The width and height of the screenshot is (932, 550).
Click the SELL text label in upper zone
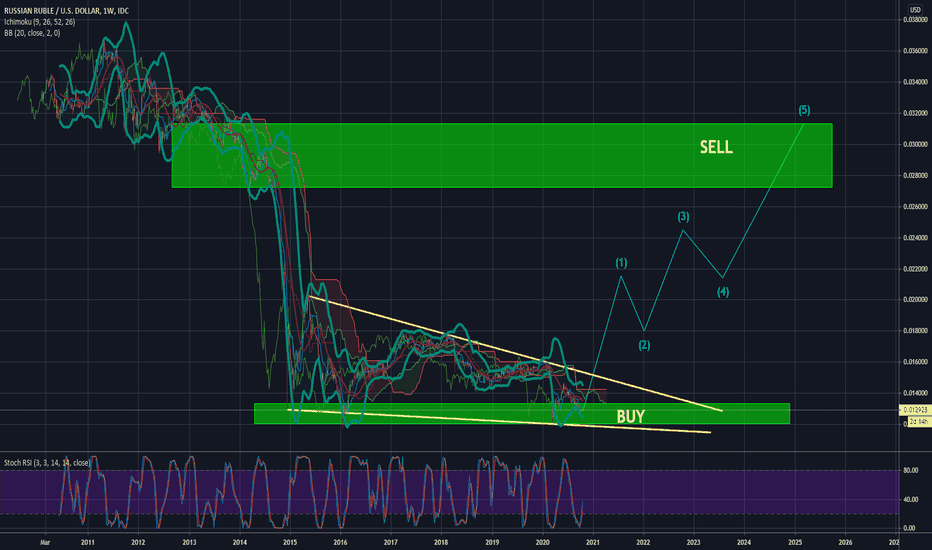(x=716, y=147)
